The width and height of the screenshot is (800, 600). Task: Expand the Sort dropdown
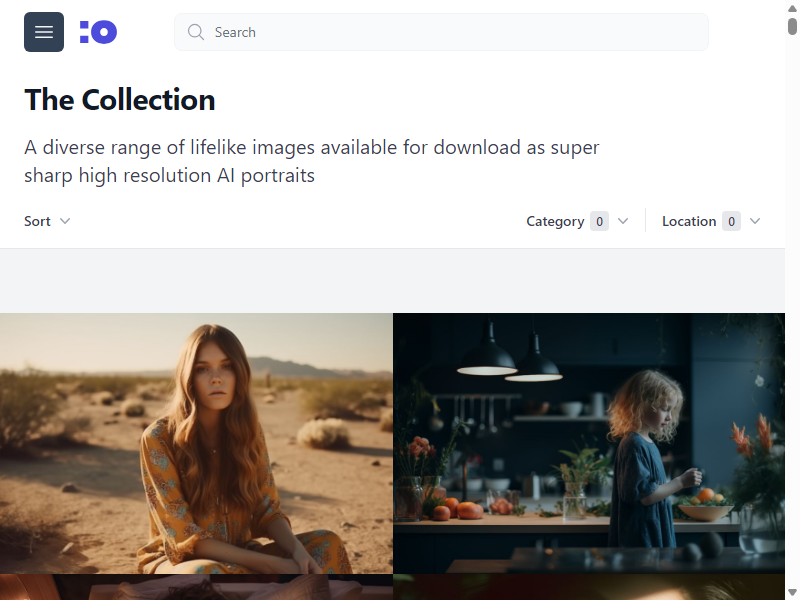click(47, 221)
